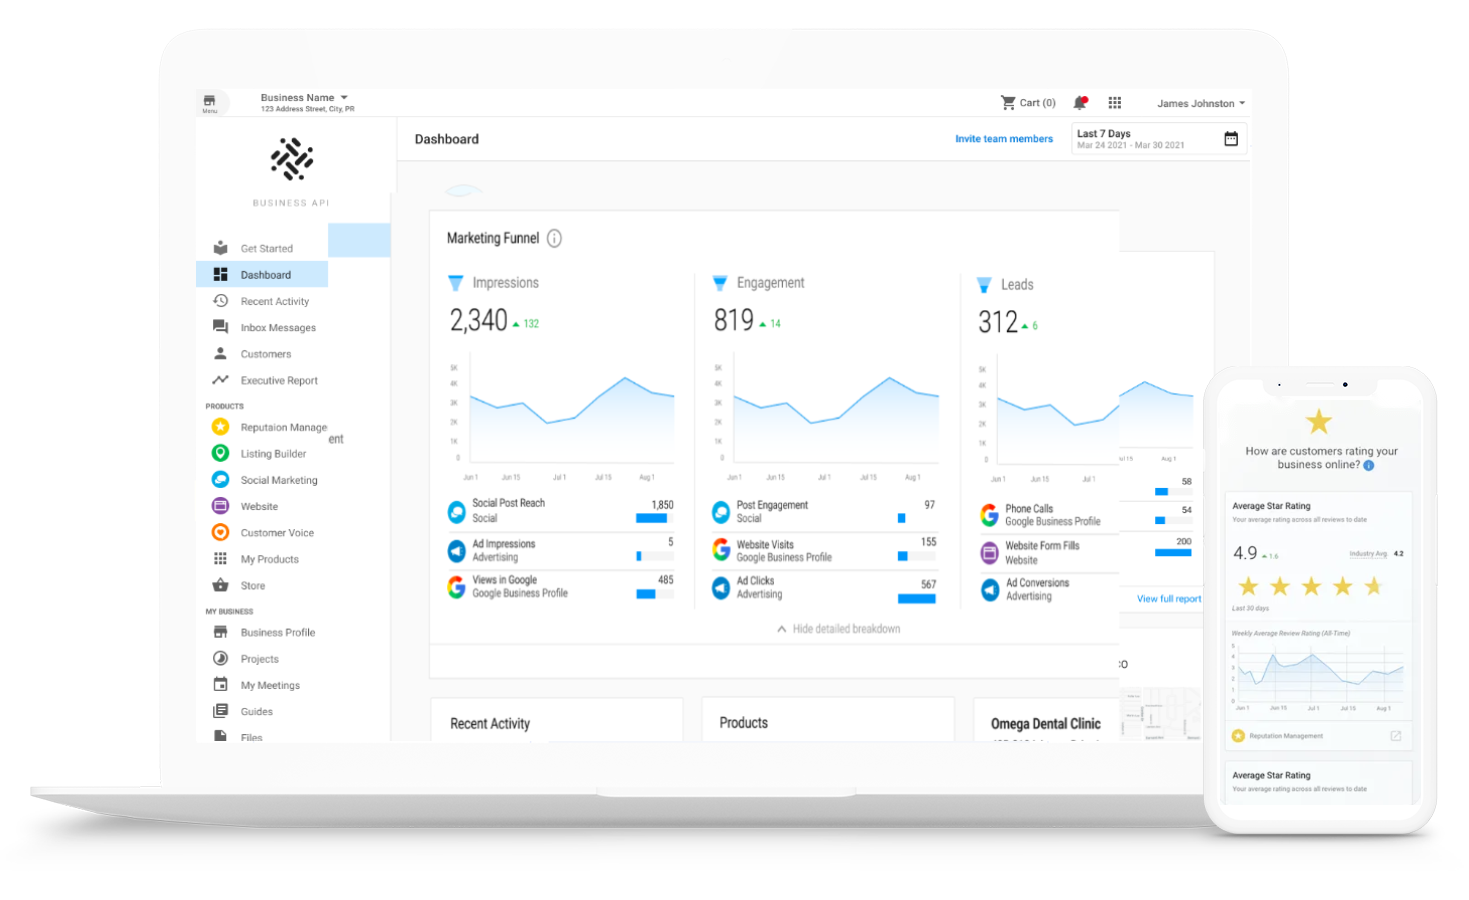
Task: Open the Customer Voice product
Action: (277, 532)
